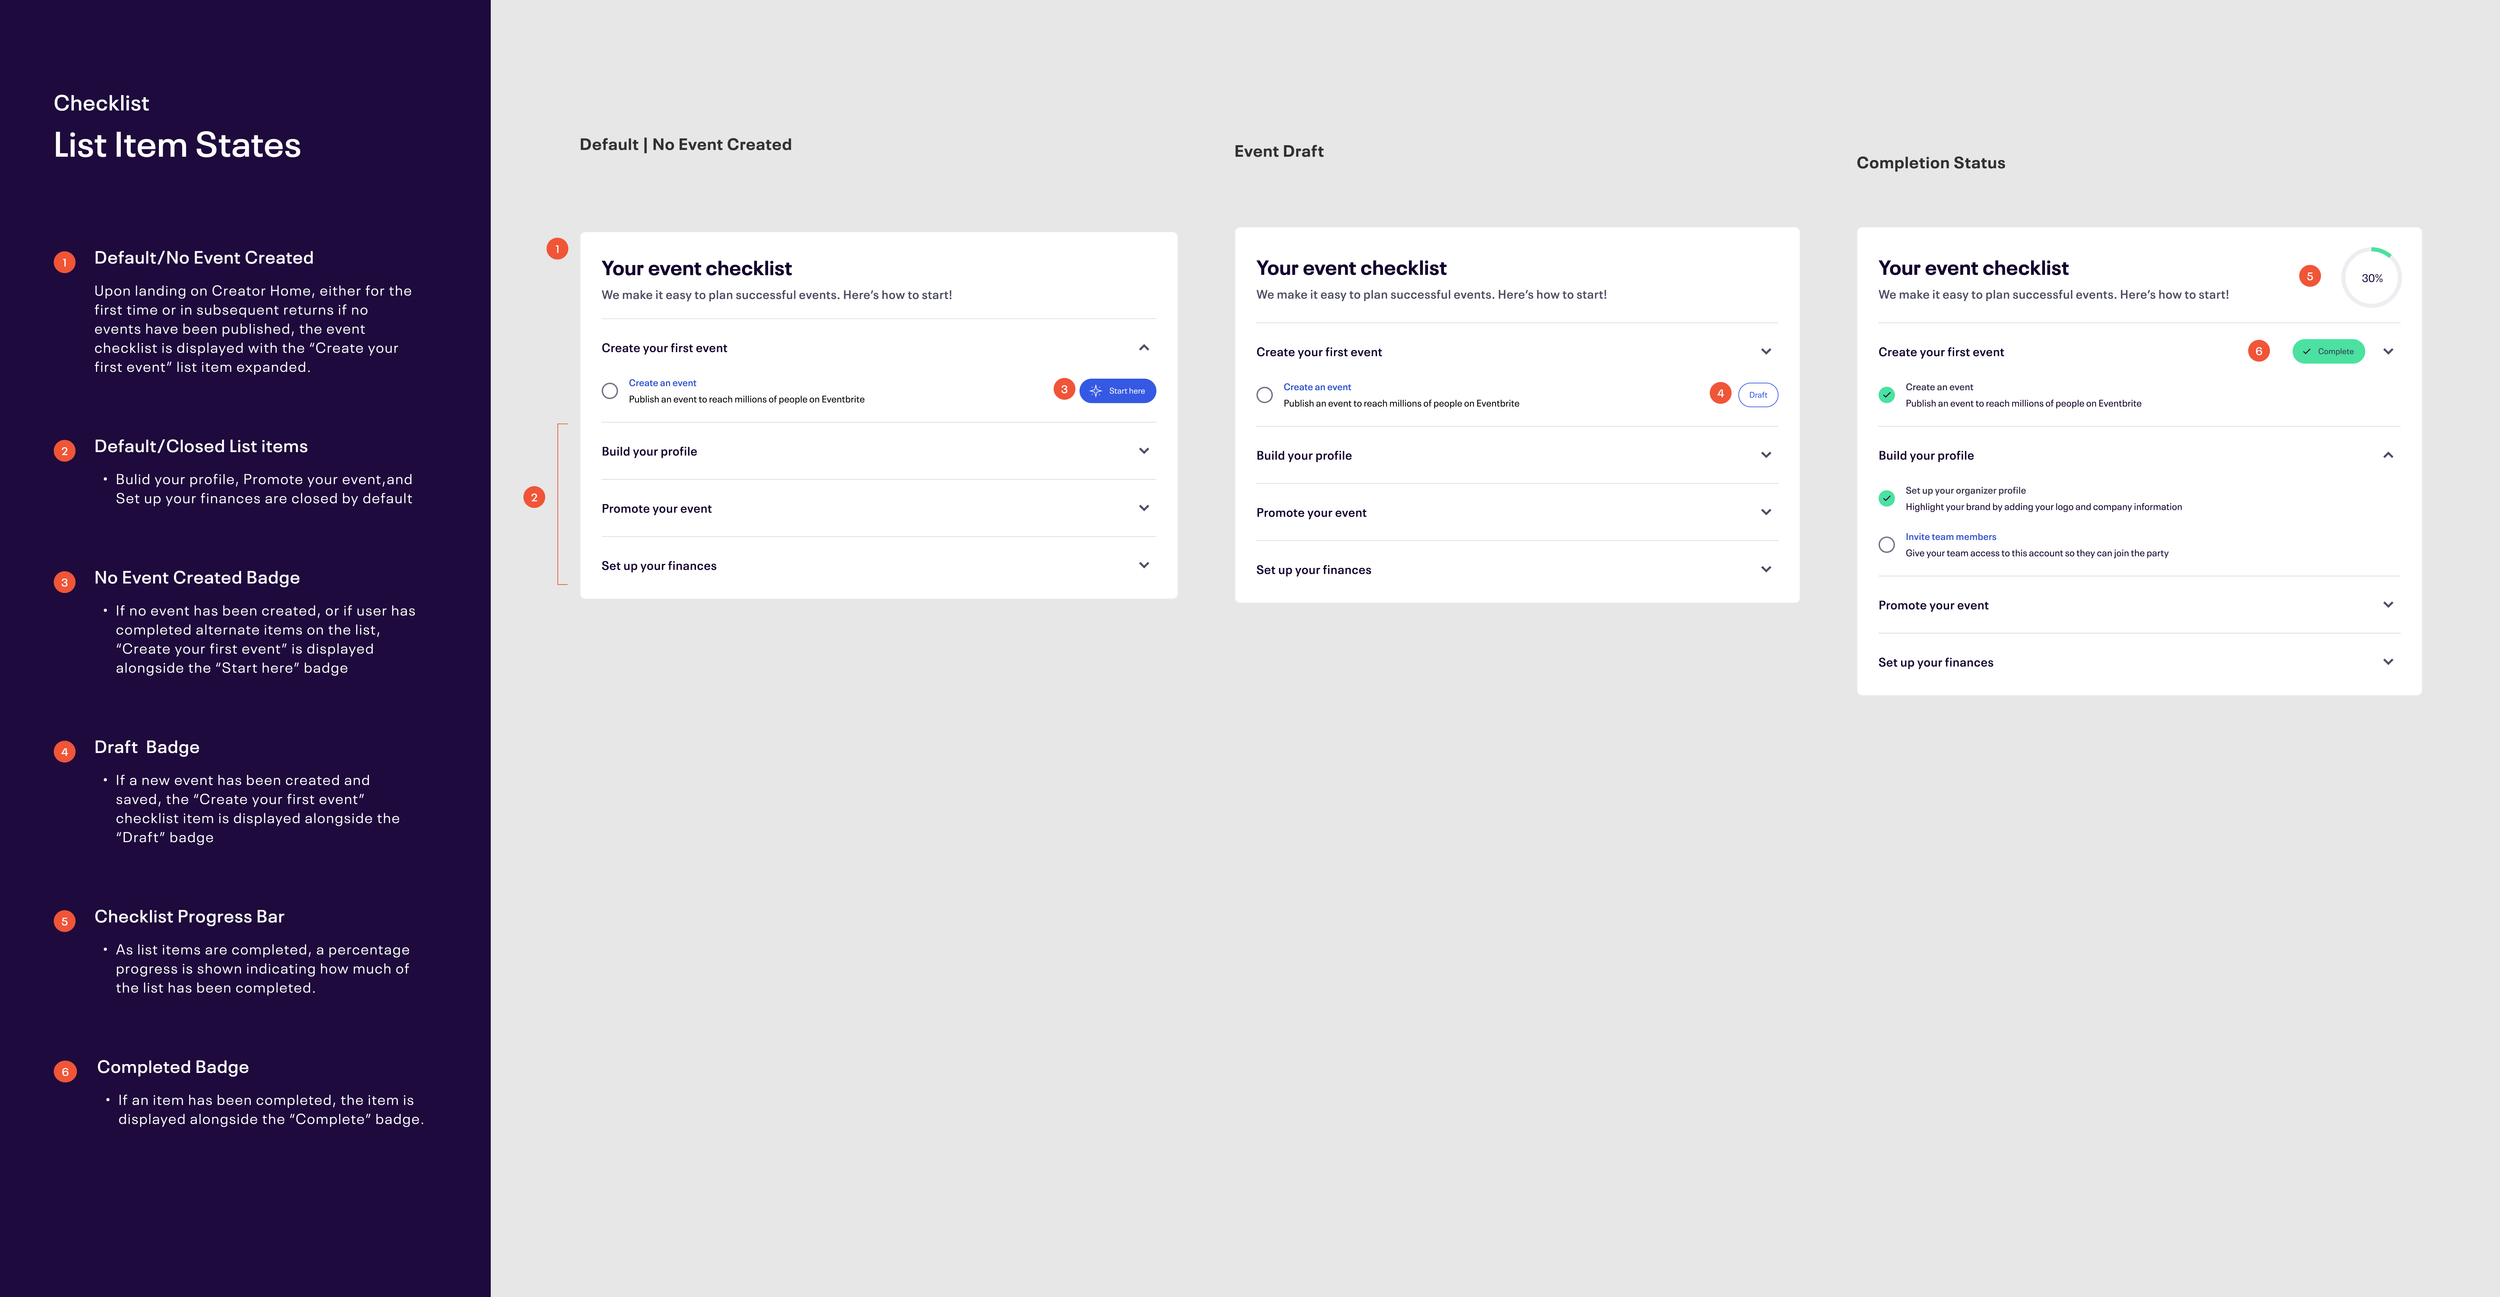This screenshot has height=1297, width=2500.
Task: Click the Completion Status section label
Action: pyautogui.click(x=1930, y=163)
